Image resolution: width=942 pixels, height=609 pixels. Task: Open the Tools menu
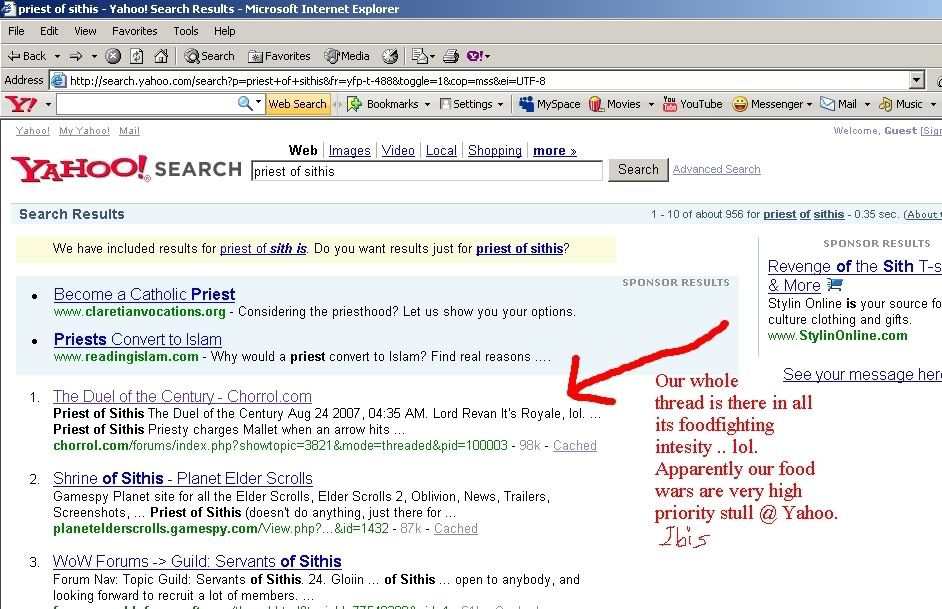pos(186,31)
